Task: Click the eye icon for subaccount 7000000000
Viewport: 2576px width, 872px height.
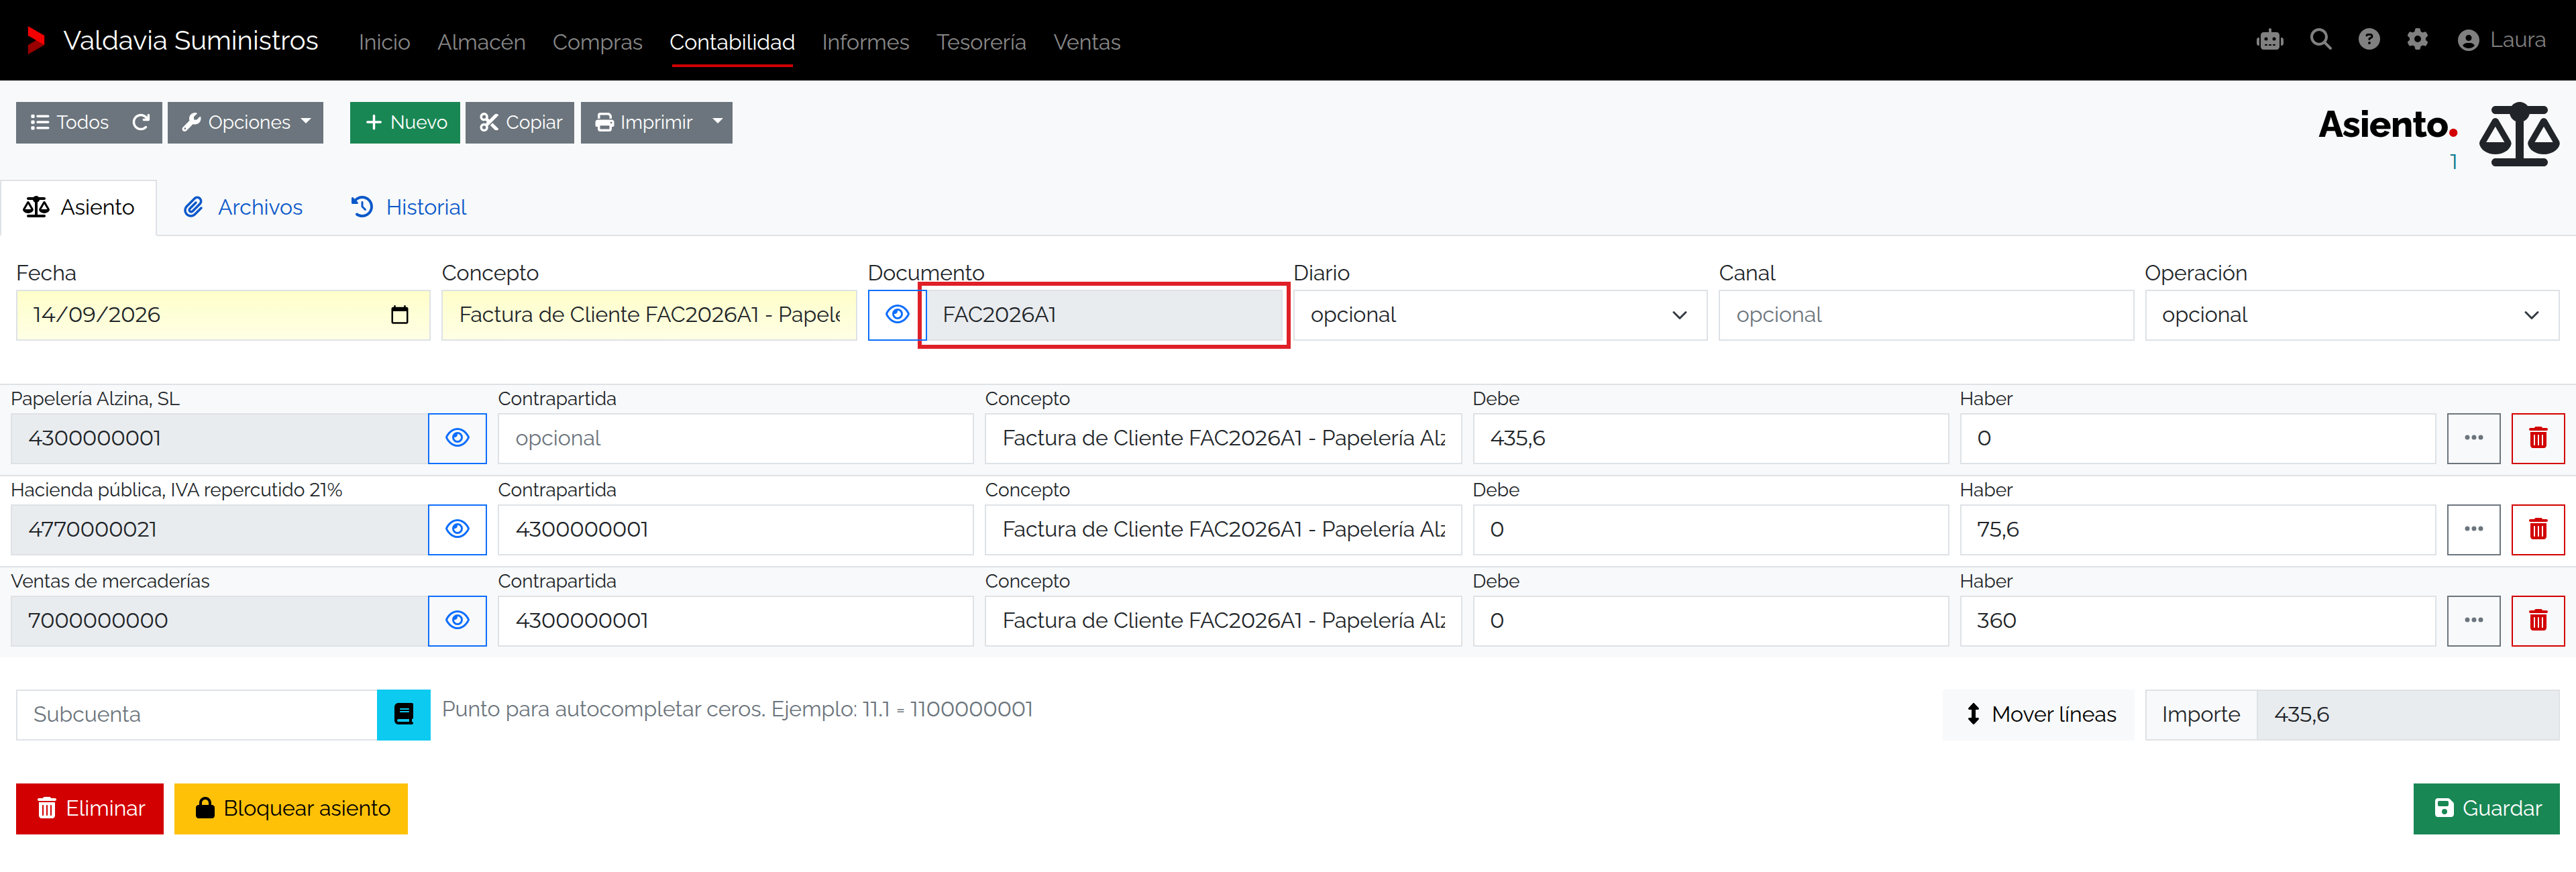Action: click(x=457, y=620)
